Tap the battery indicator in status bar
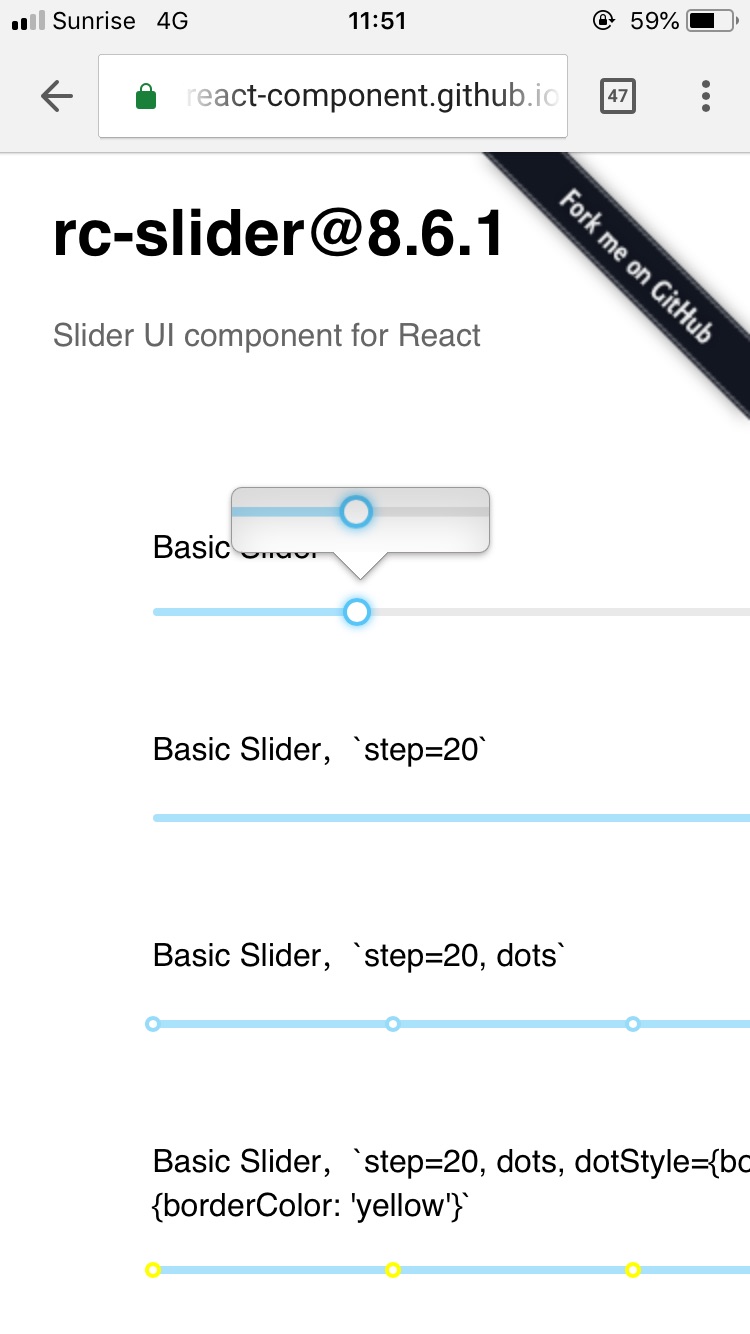Image resolution: width=750 pixels, height=1334 pixels. (714, 20)
